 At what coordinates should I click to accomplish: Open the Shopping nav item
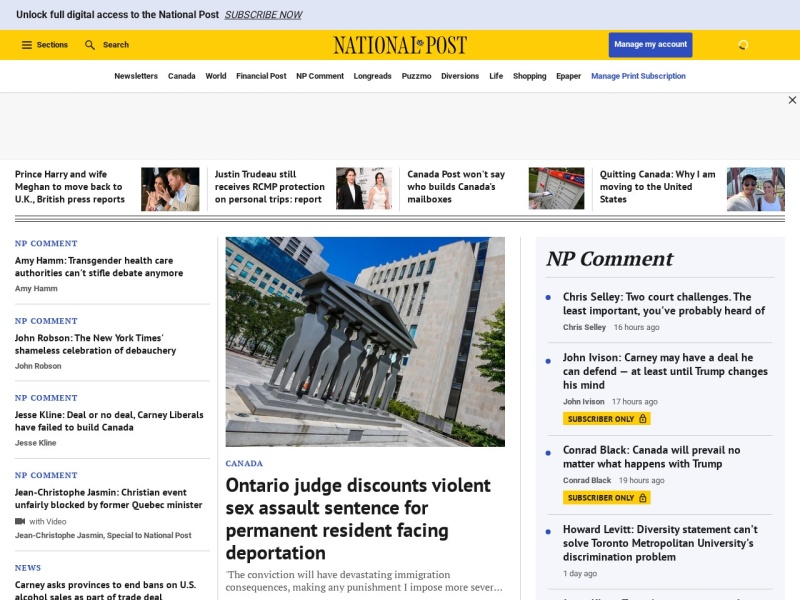pos(530,76)
